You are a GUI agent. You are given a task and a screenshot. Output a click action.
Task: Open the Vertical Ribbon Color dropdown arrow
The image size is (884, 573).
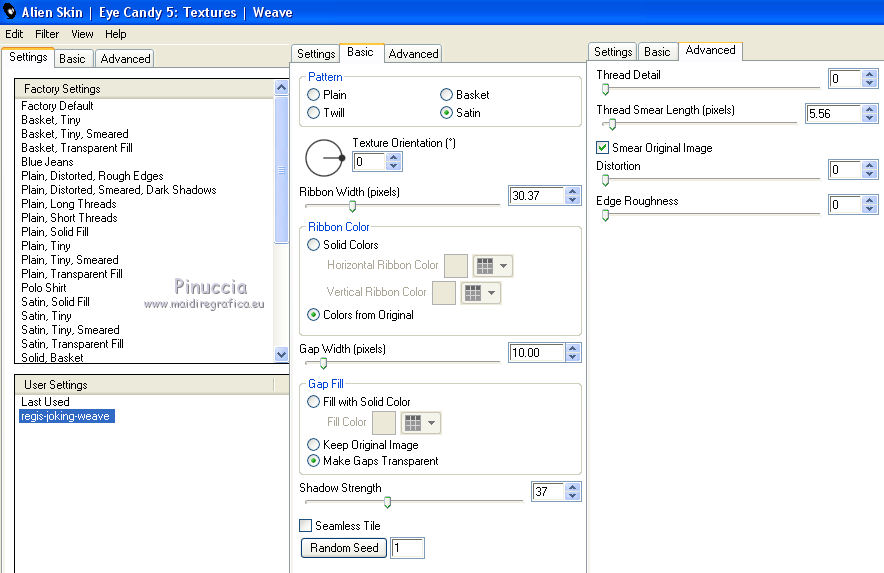click(x=492, y=293)
